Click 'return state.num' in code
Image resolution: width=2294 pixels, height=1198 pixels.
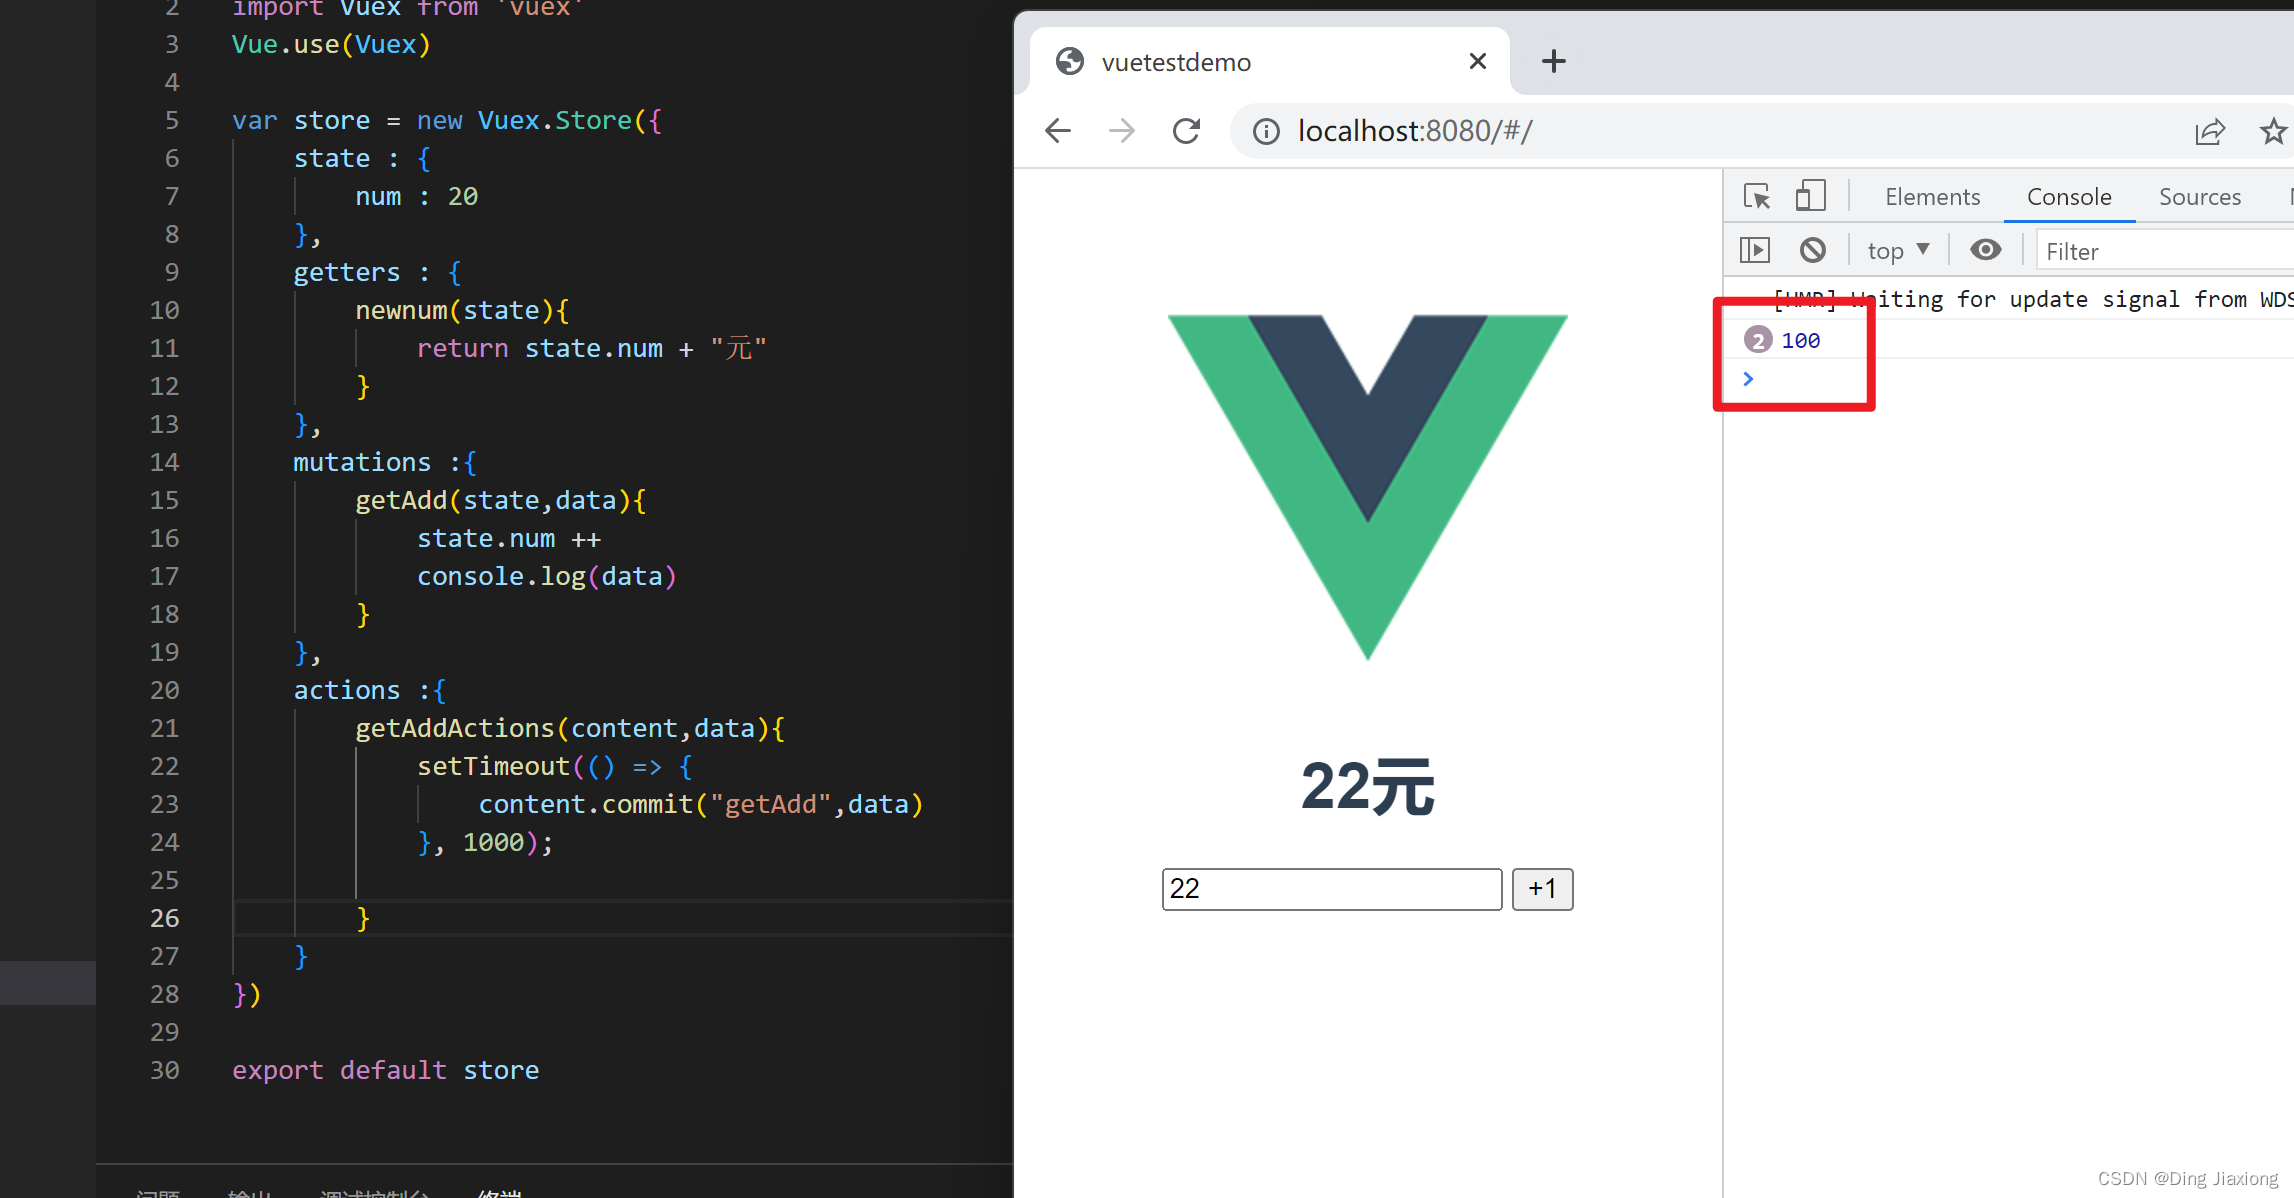click(539, 348)
